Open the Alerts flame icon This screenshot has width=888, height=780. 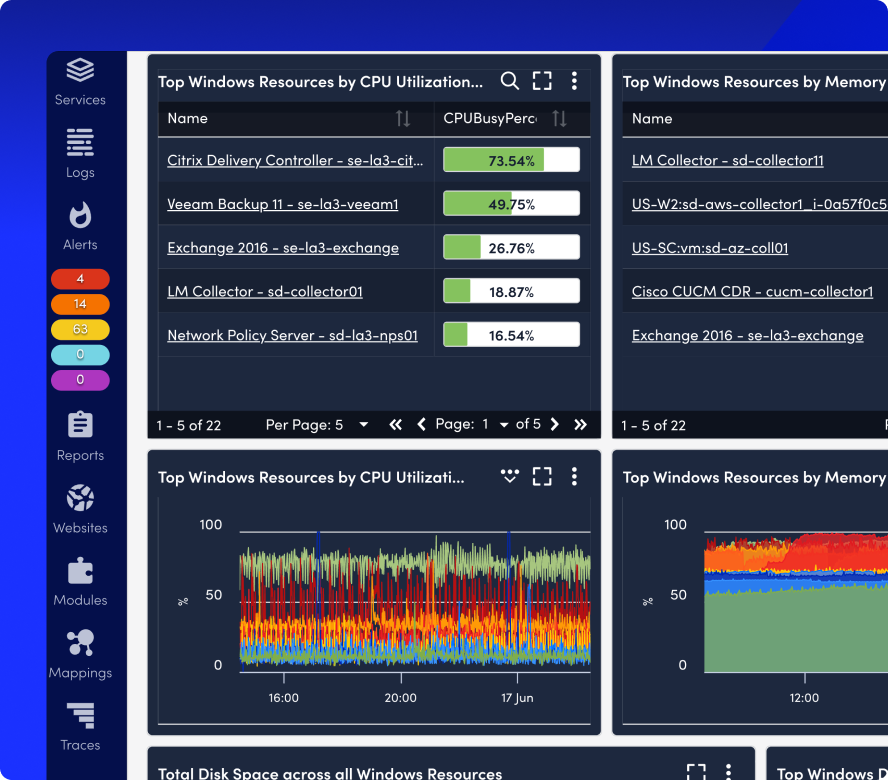pos(80,215)
